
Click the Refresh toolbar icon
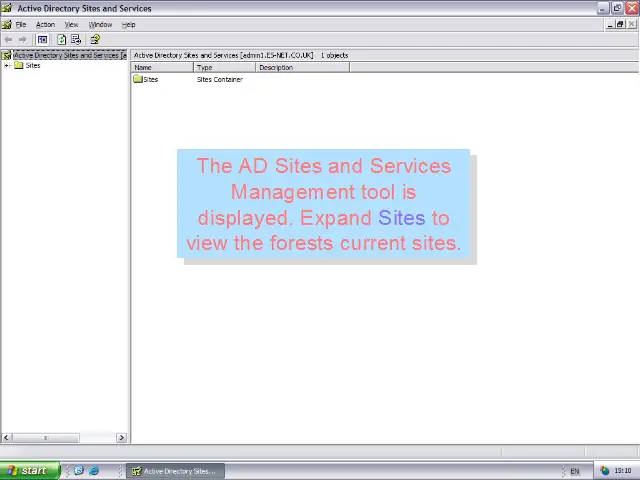pos(62,40)
